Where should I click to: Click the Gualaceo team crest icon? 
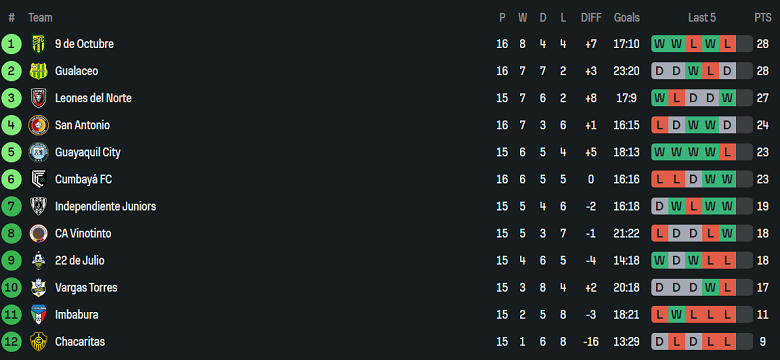pos(38,71)
